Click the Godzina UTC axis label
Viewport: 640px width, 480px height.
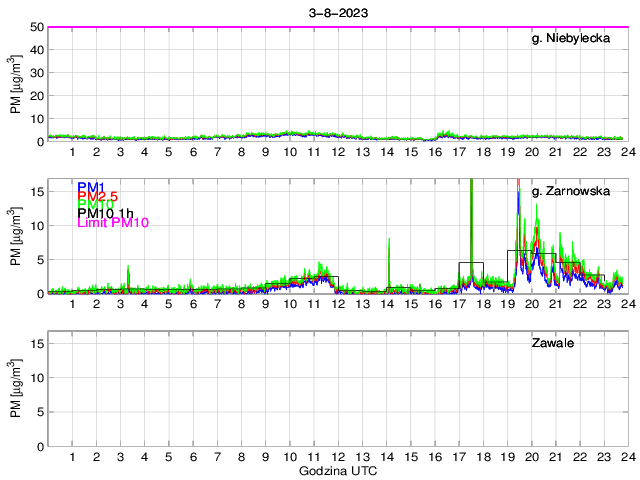[338, 470]
